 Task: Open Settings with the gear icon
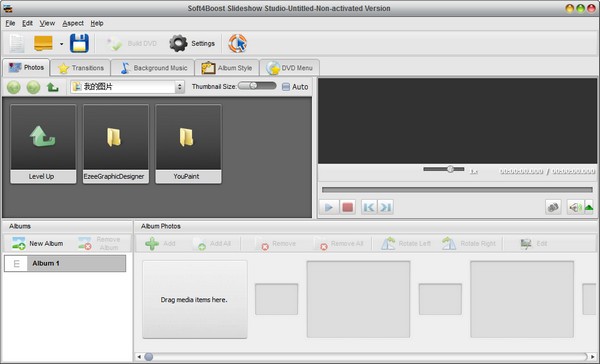coord(192,44)
